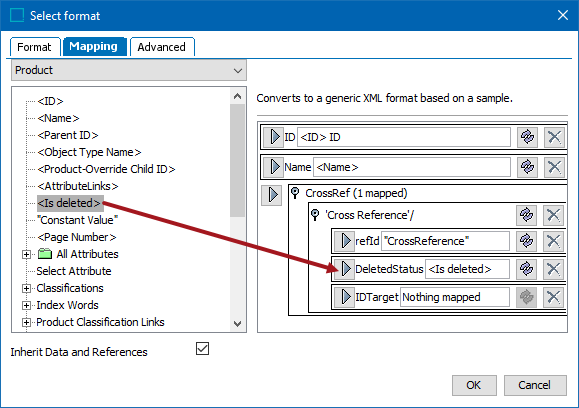Expand the Classifications tree node
The width and height of the screenshot is (579, 408).
[x=26, y=288]
